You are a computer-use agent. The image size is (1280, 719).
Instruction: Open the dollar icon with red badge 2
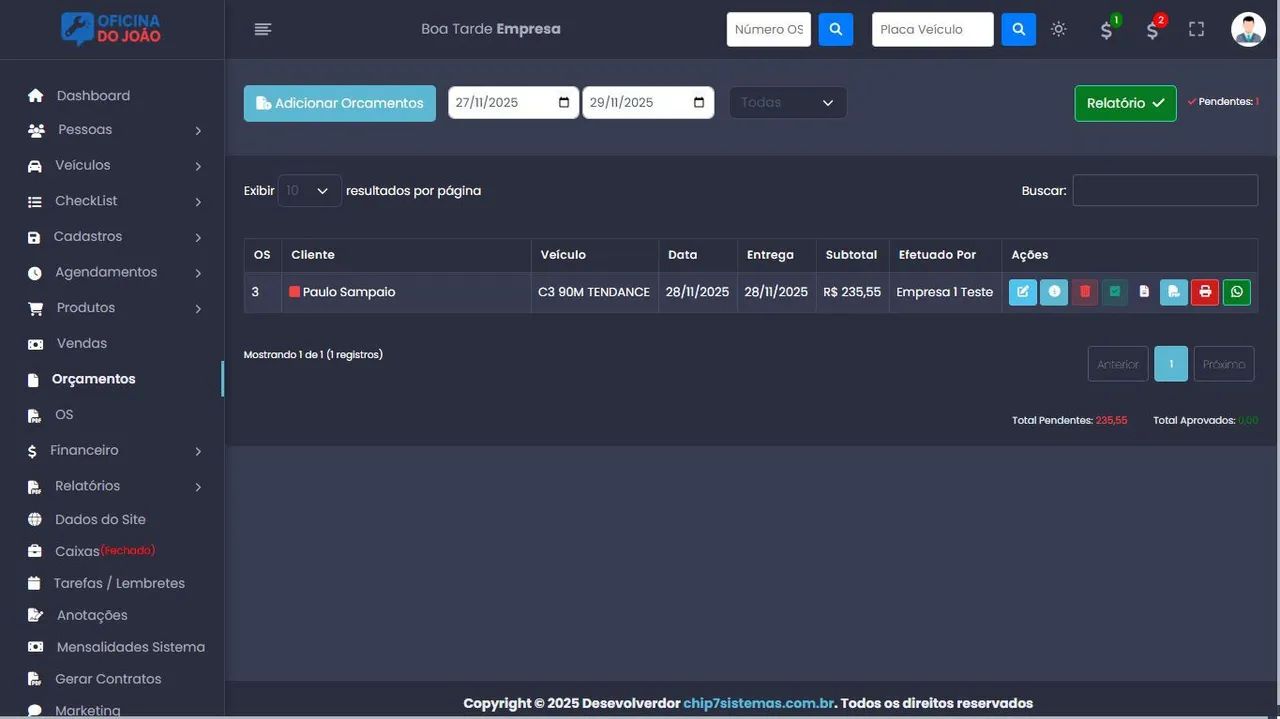(1152, 29)
